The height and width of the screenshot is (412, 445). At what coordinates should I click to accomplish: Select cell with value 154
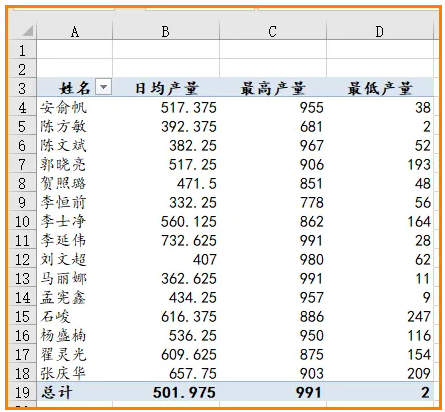380,354
